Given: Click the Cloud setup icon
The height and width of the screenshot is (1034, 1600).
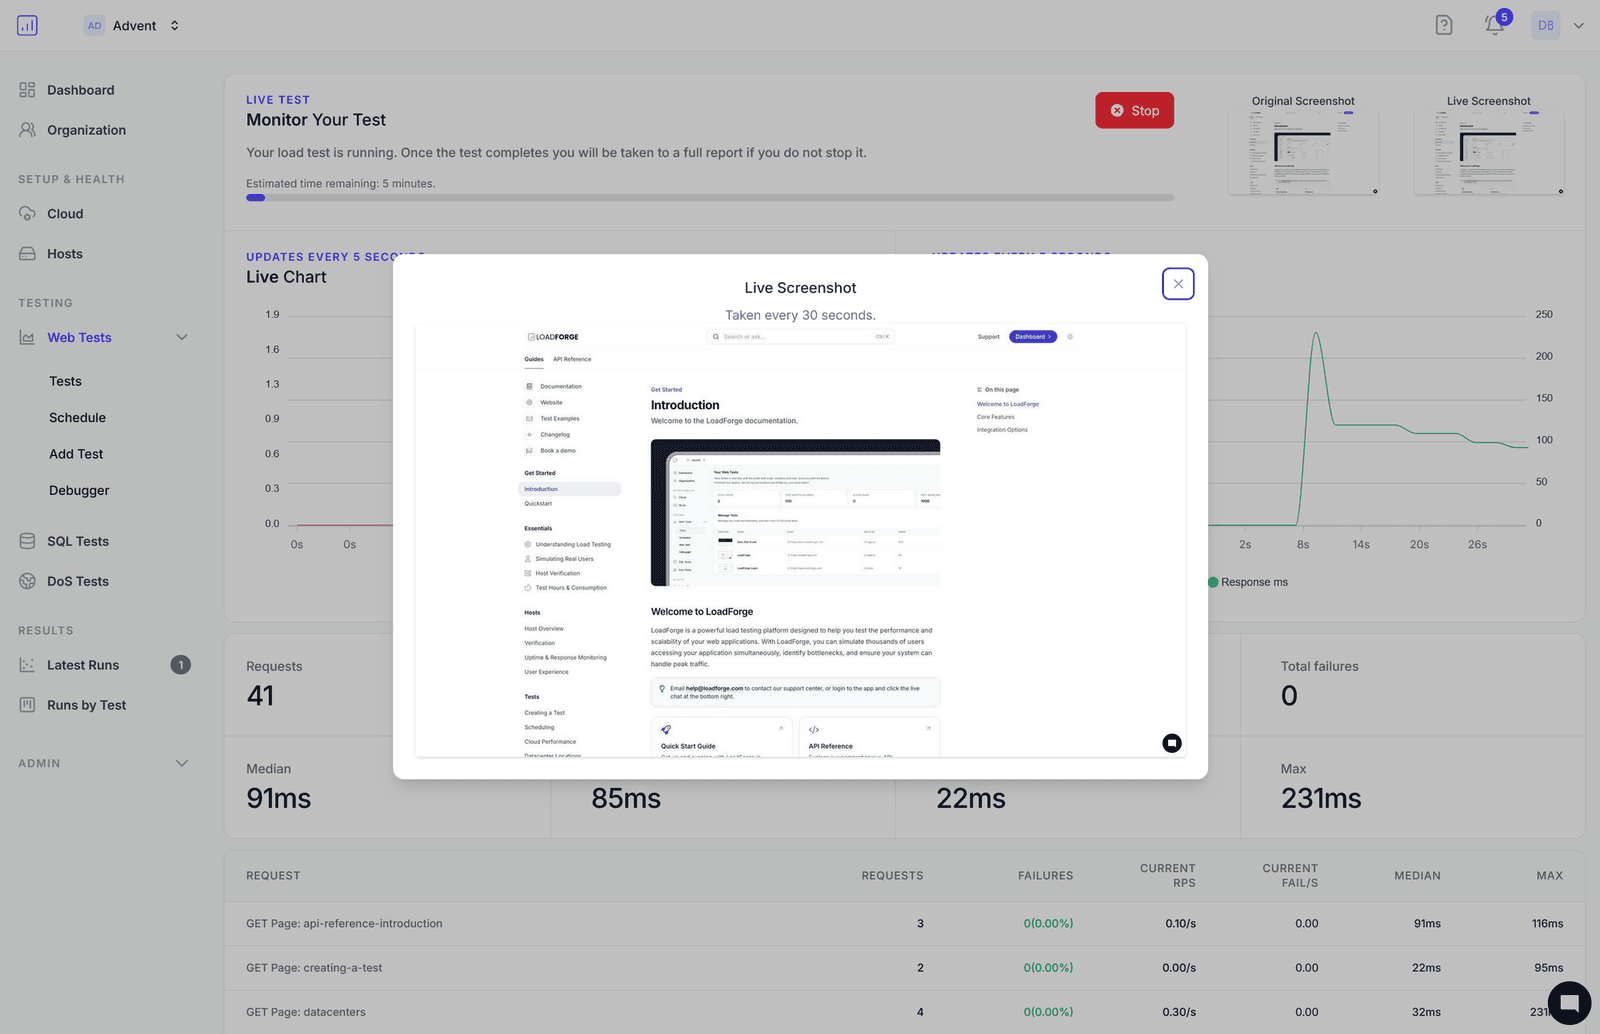Looking at the screenshot, I should coord(28,213).
